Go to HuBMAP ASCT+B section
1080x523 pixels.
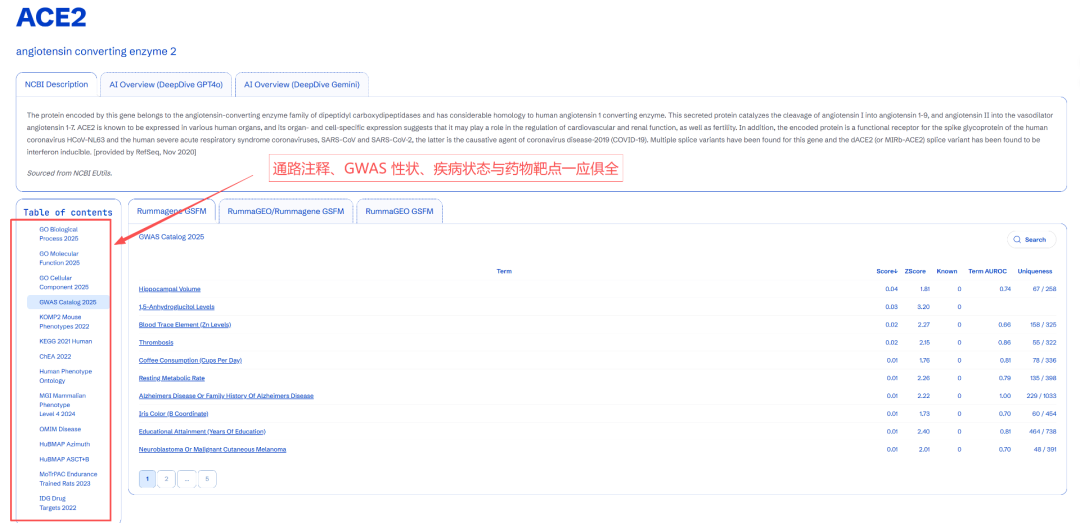(64, 459)
